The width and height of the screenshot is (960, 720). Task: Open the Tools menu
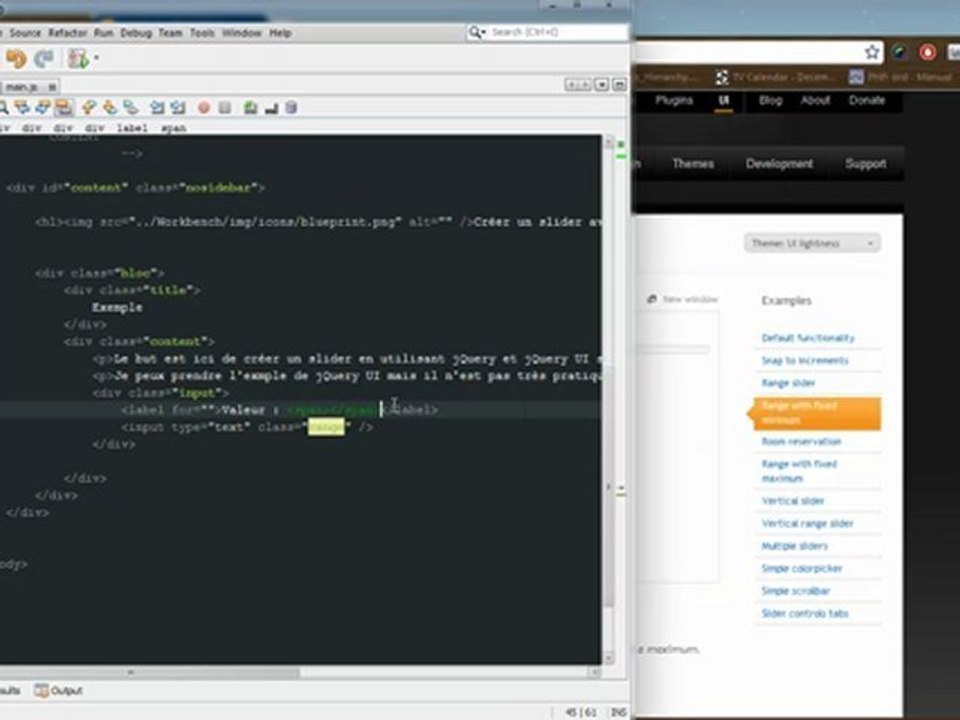coord(202,32)
